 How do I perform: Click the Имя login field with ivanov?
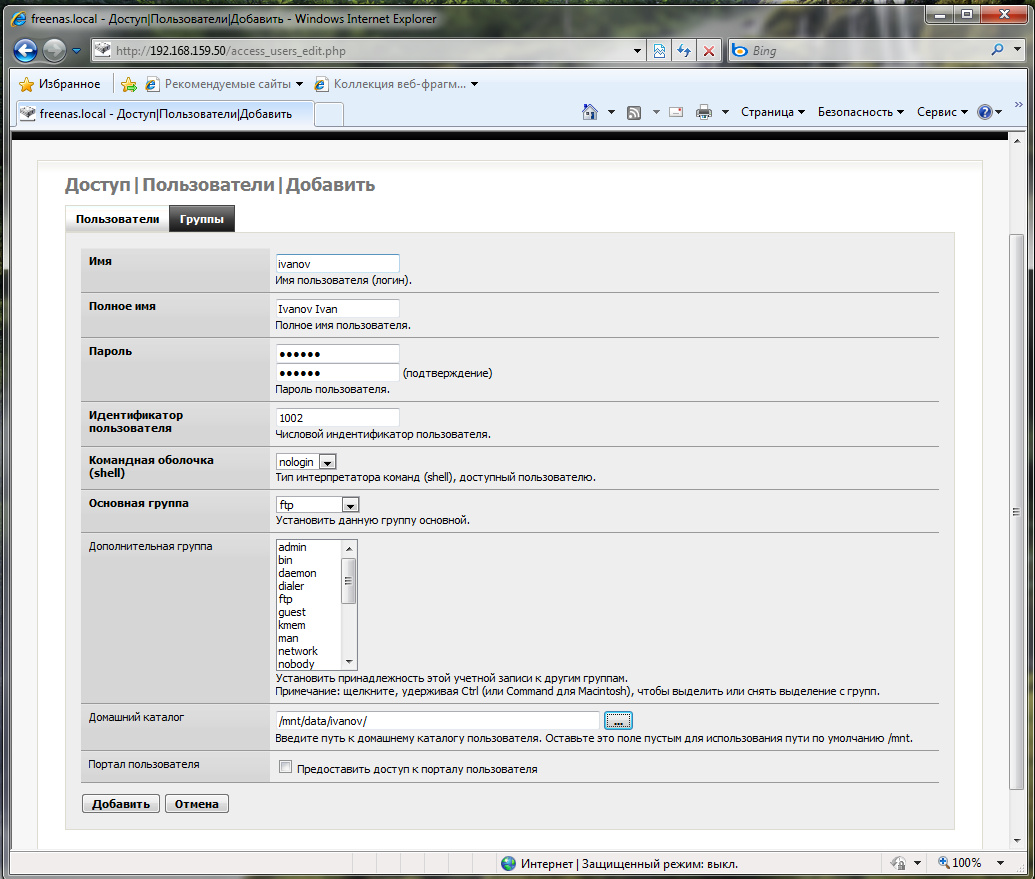(337, 263)
